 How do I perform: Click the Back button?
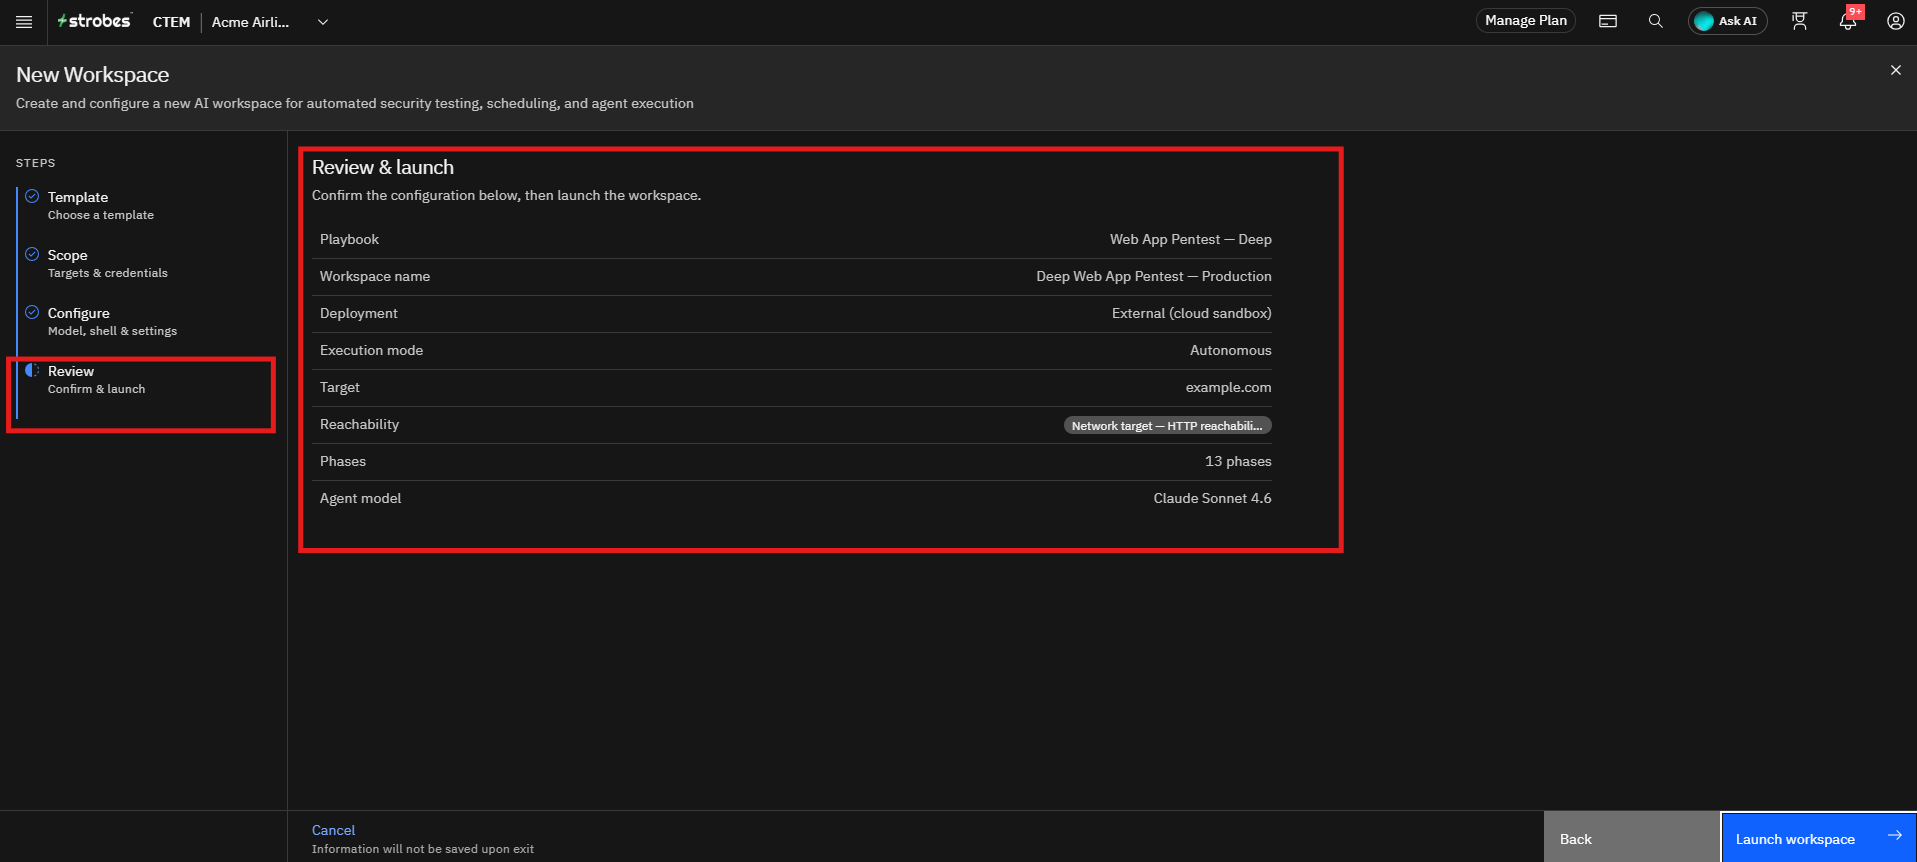click(x=1631, y=838)
